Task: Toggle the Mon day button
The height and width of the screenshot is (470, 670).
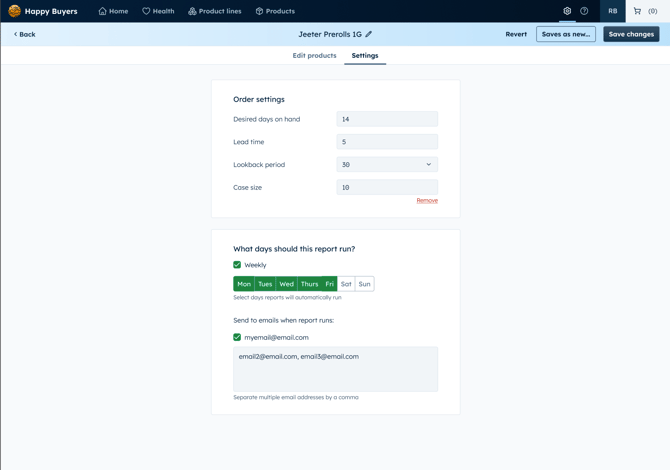Action: (x=244, y=284)
